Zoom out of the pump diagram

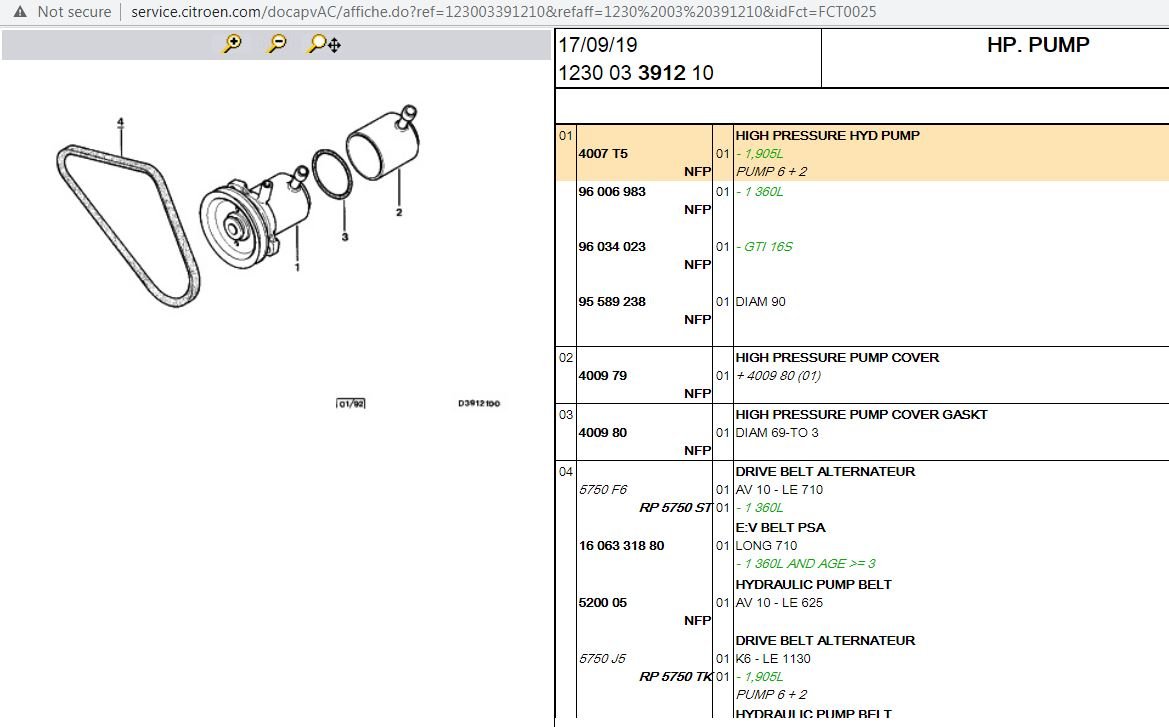pyautogui.click(x=277, y=44)
